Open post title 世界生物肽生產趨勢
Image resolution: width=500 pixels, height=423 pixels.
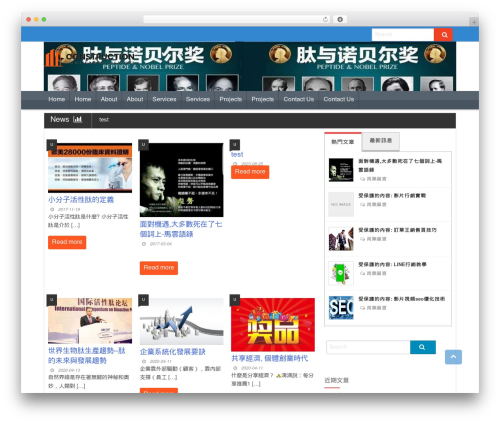pyautogui.click(x=87, y=355)
